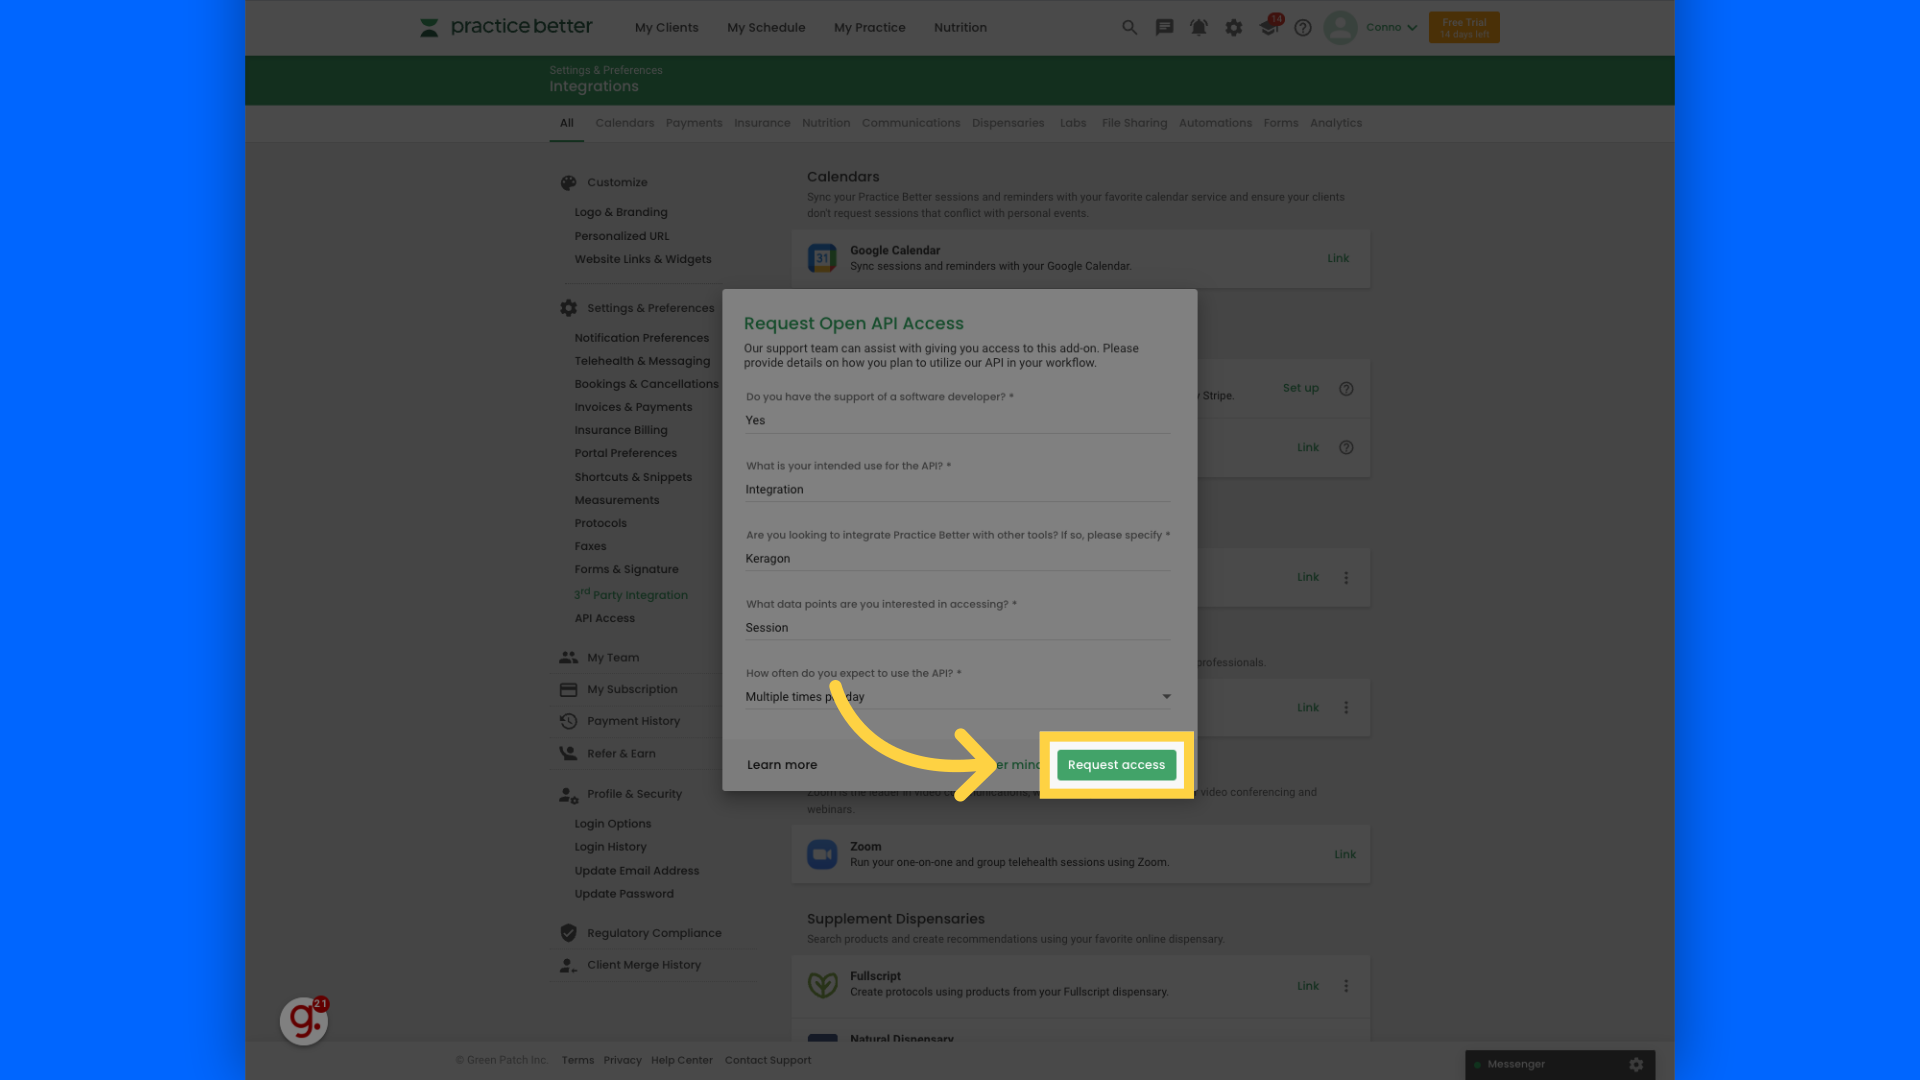
Task: Open Messenger settings gear icon
Action: (1636, 1064)
